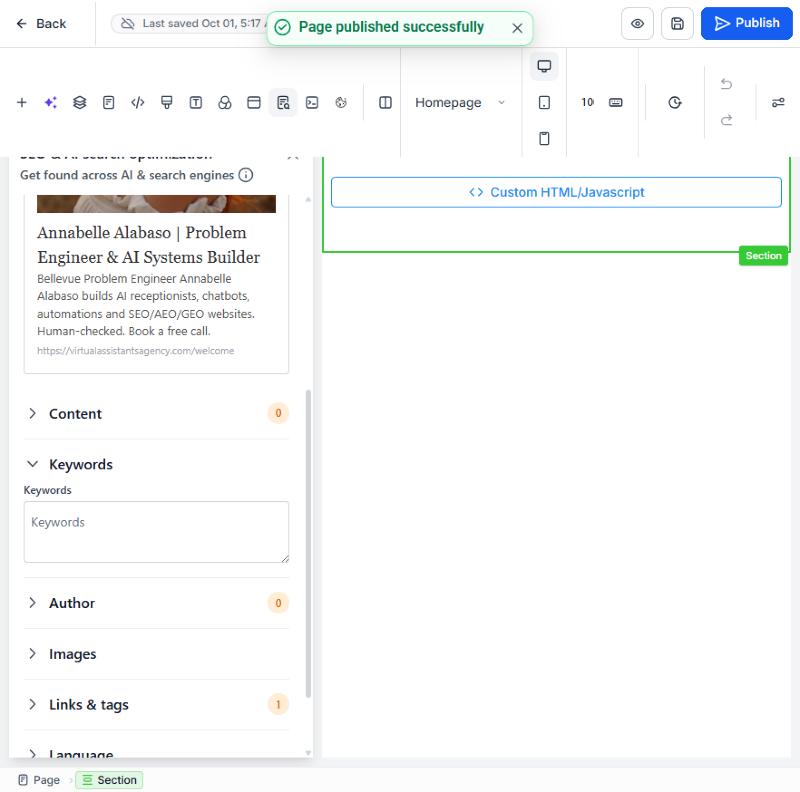This screenshot has width=800, height=792.
Task: Open the overlapping circles color icon
Action: point(225,103)
